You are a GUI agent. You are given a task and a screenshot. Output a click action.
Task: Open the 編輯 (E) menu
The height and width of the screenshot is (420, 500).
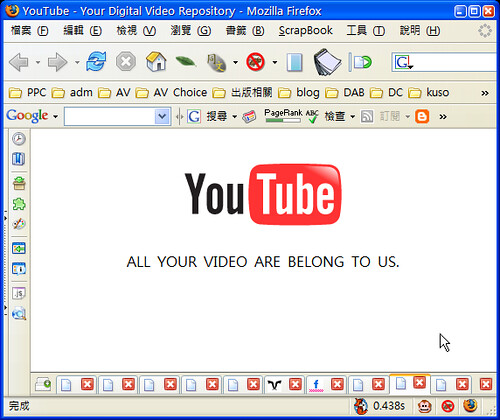click(x=82, y=31)
